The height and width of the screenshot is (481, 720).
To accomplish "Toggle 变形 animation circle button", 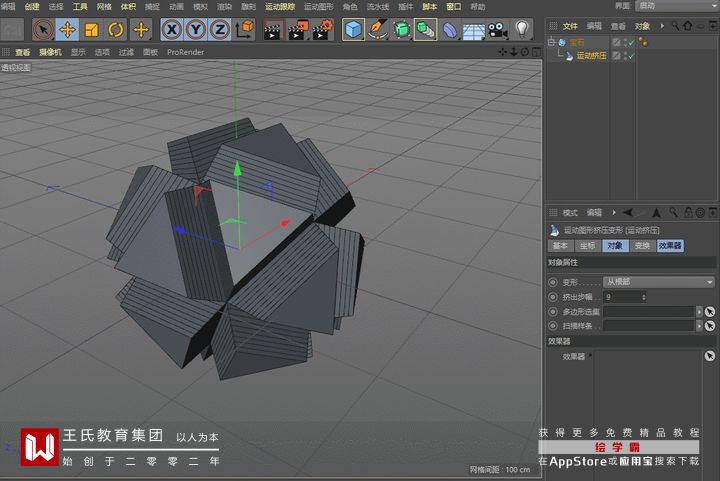I will (x=553, y=282).
